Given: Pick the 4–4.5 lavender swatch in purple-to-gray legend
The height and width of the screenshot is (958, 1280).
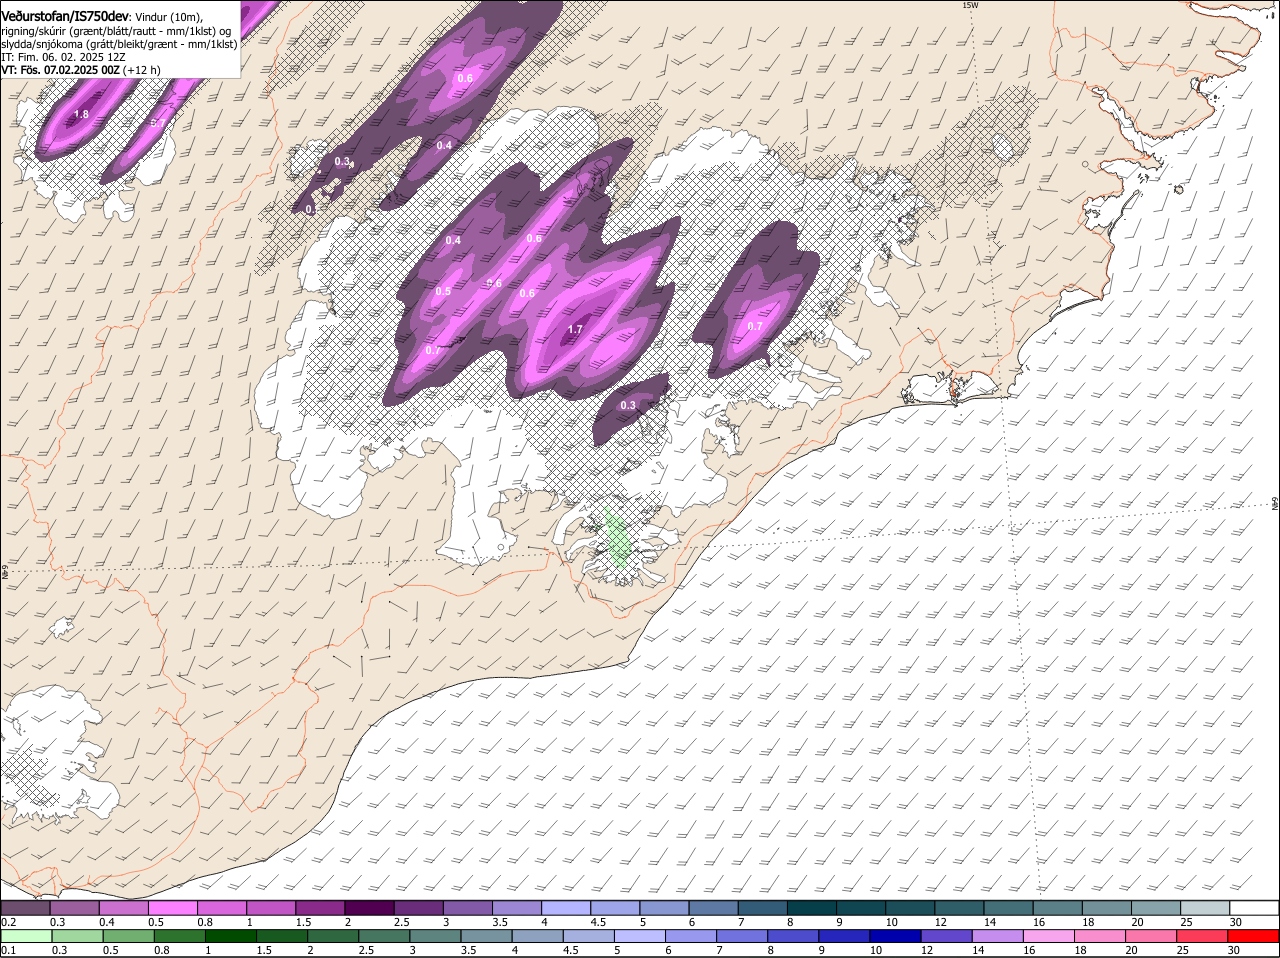Looking at the screenshot, I should (x=566, y=908).
